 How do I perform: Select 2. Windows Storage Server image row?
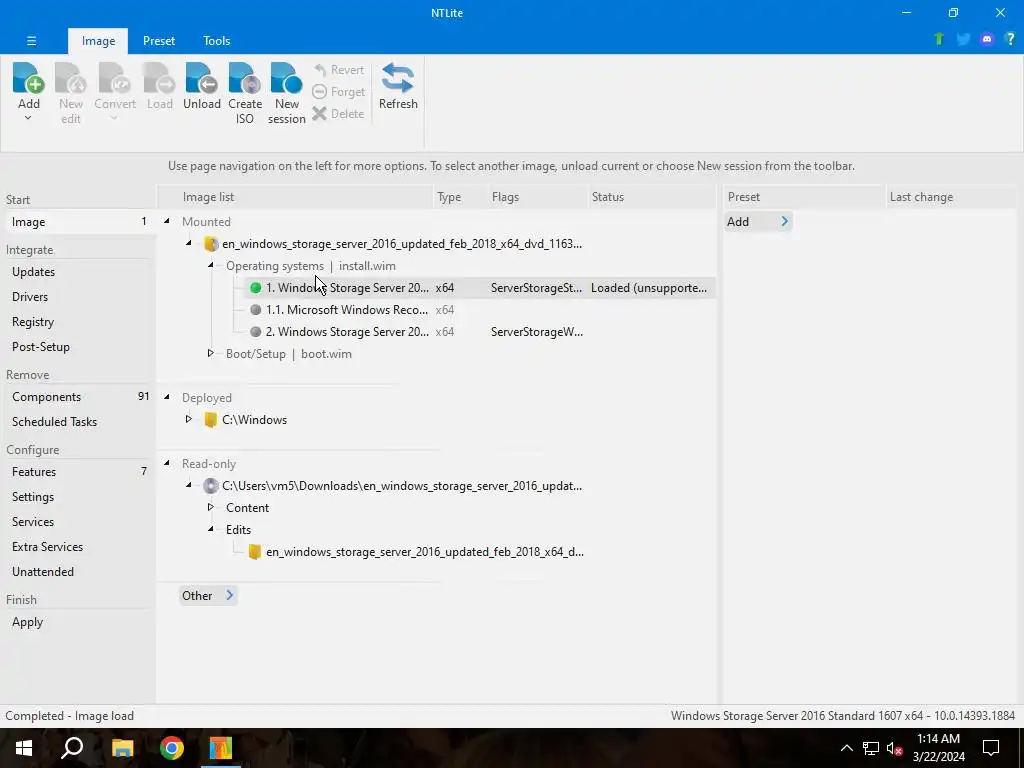[x=480, y=332]
